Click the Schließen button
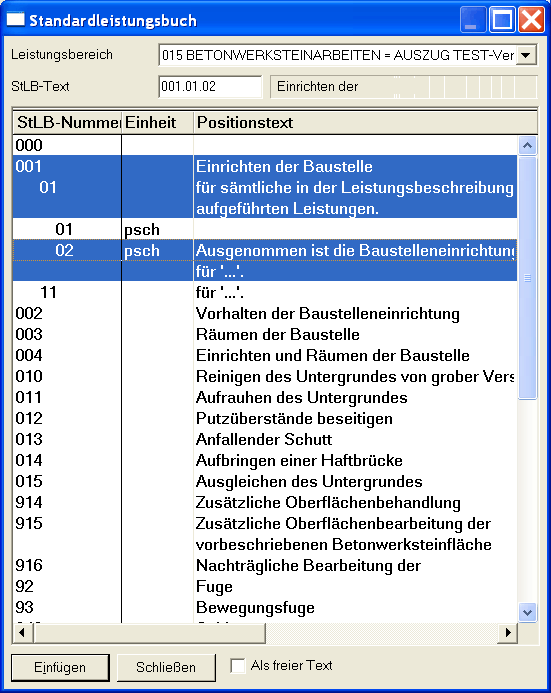551x693 pixels. click(x=166, y=667)
